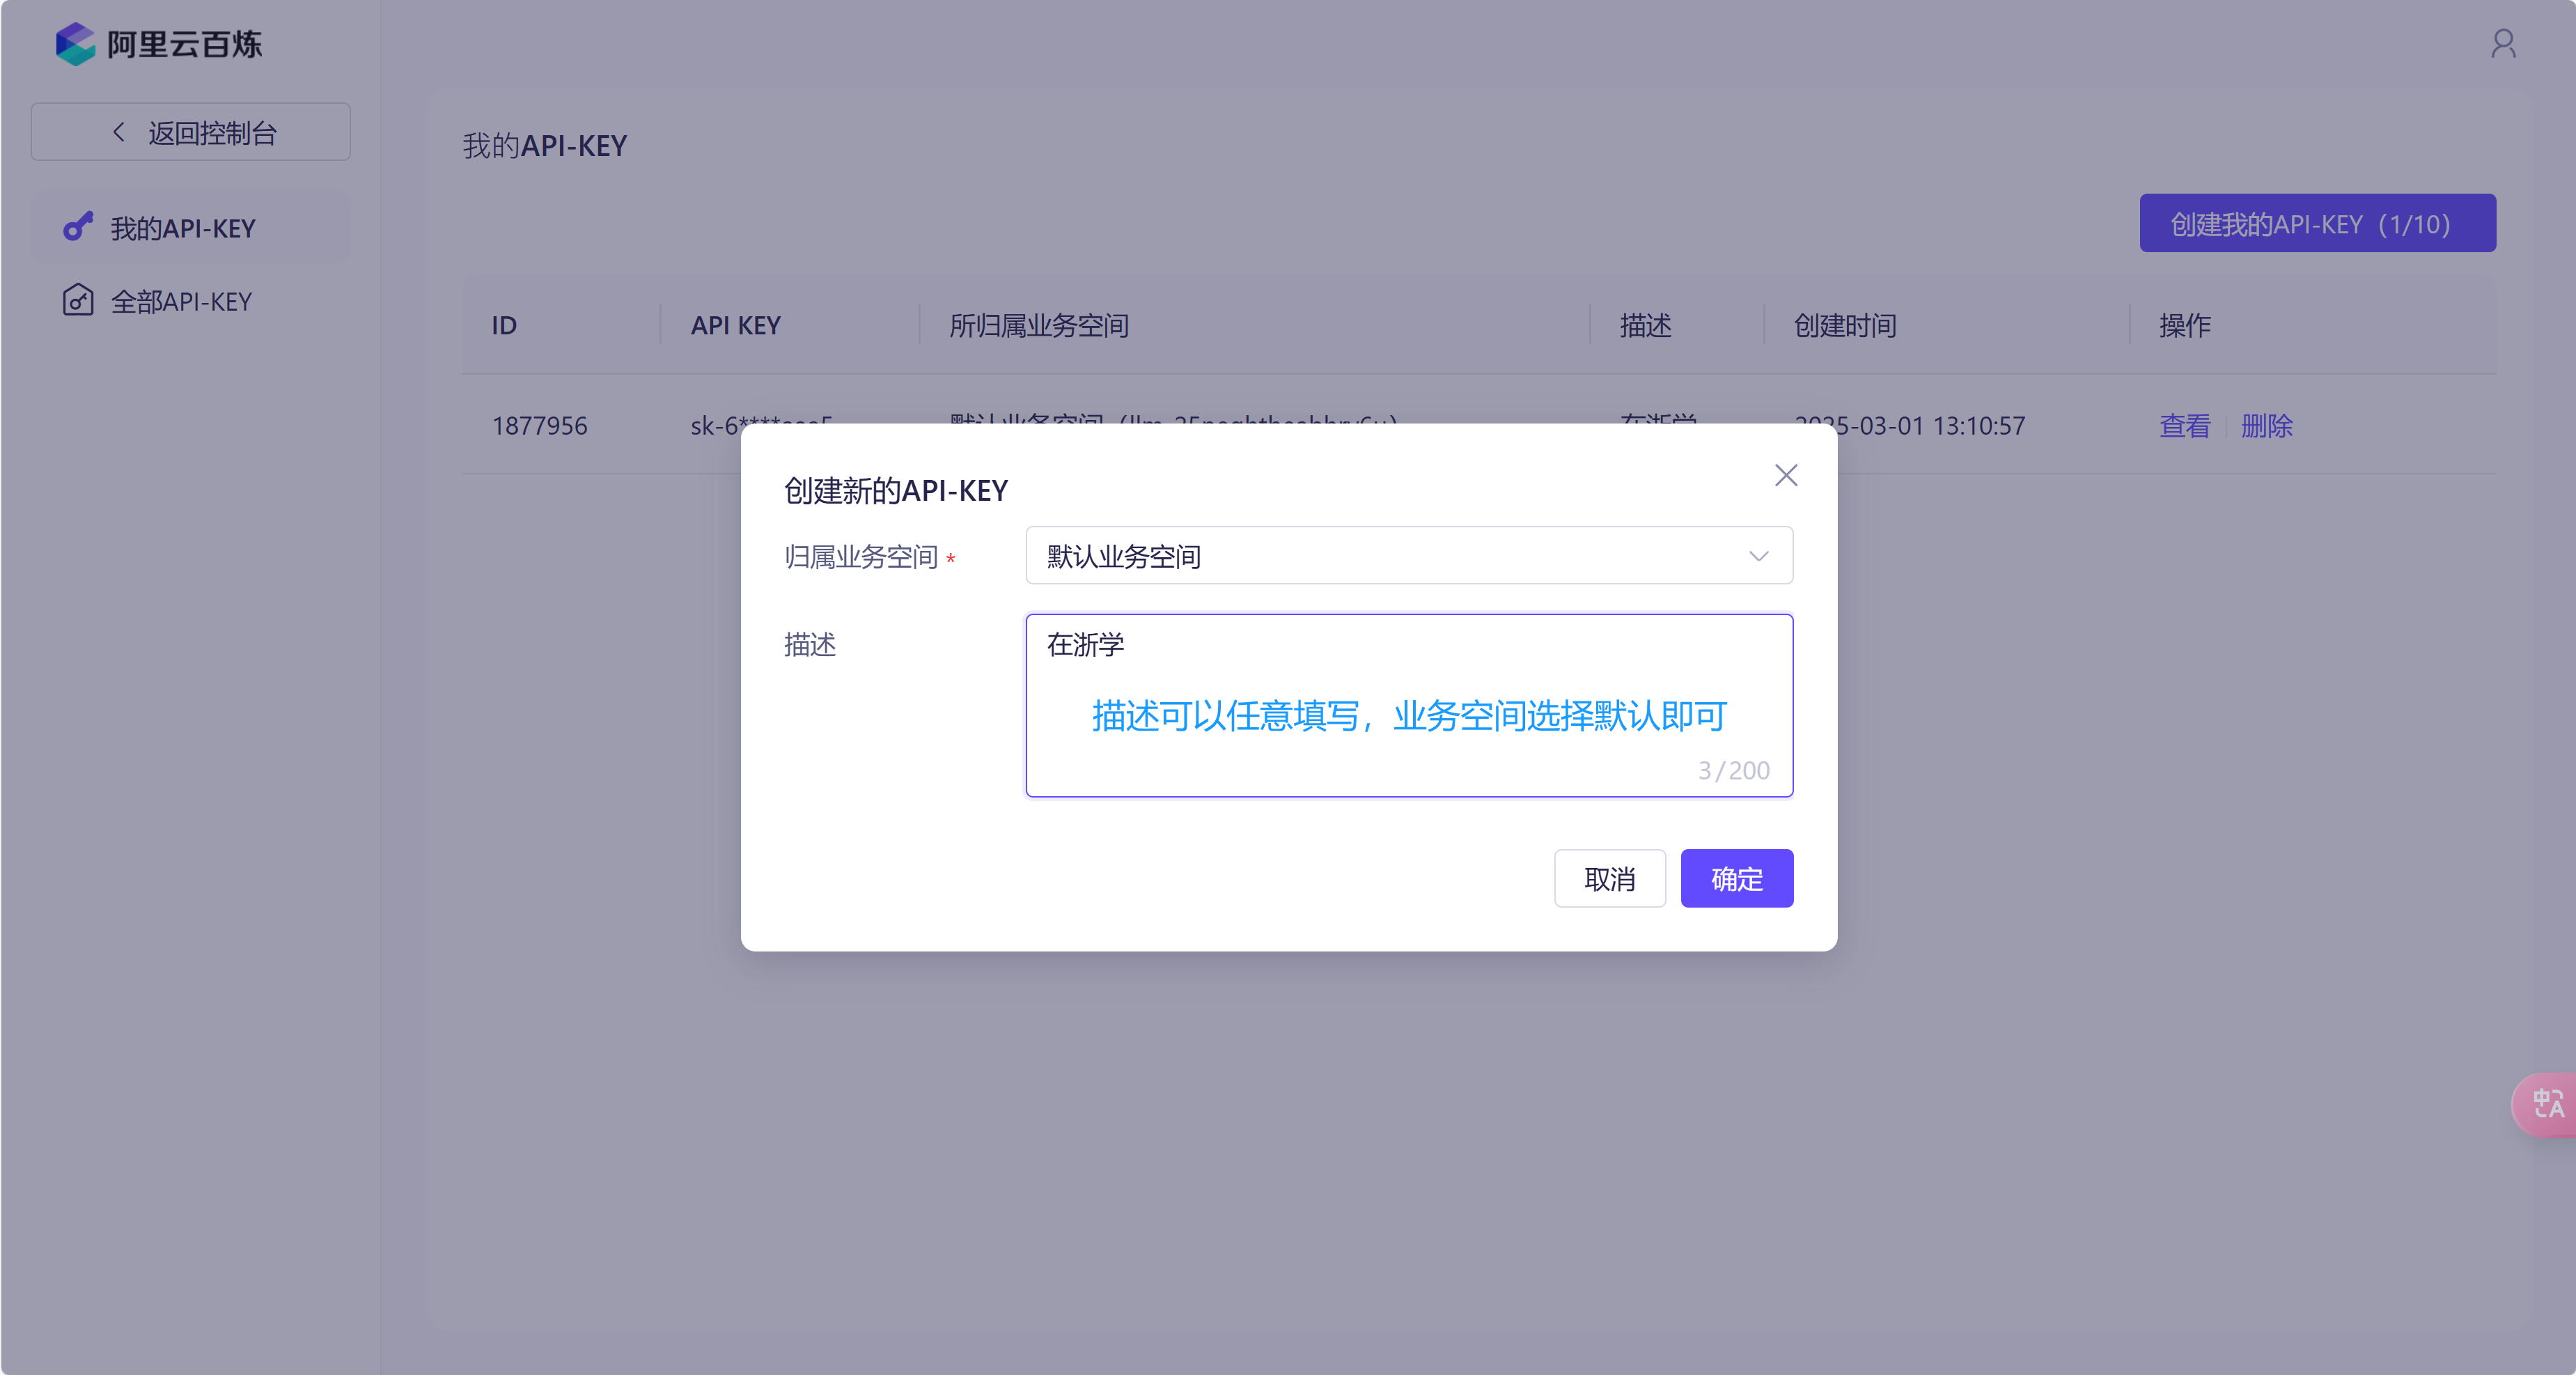Open the user profile icon top right

pos(2503,43)
